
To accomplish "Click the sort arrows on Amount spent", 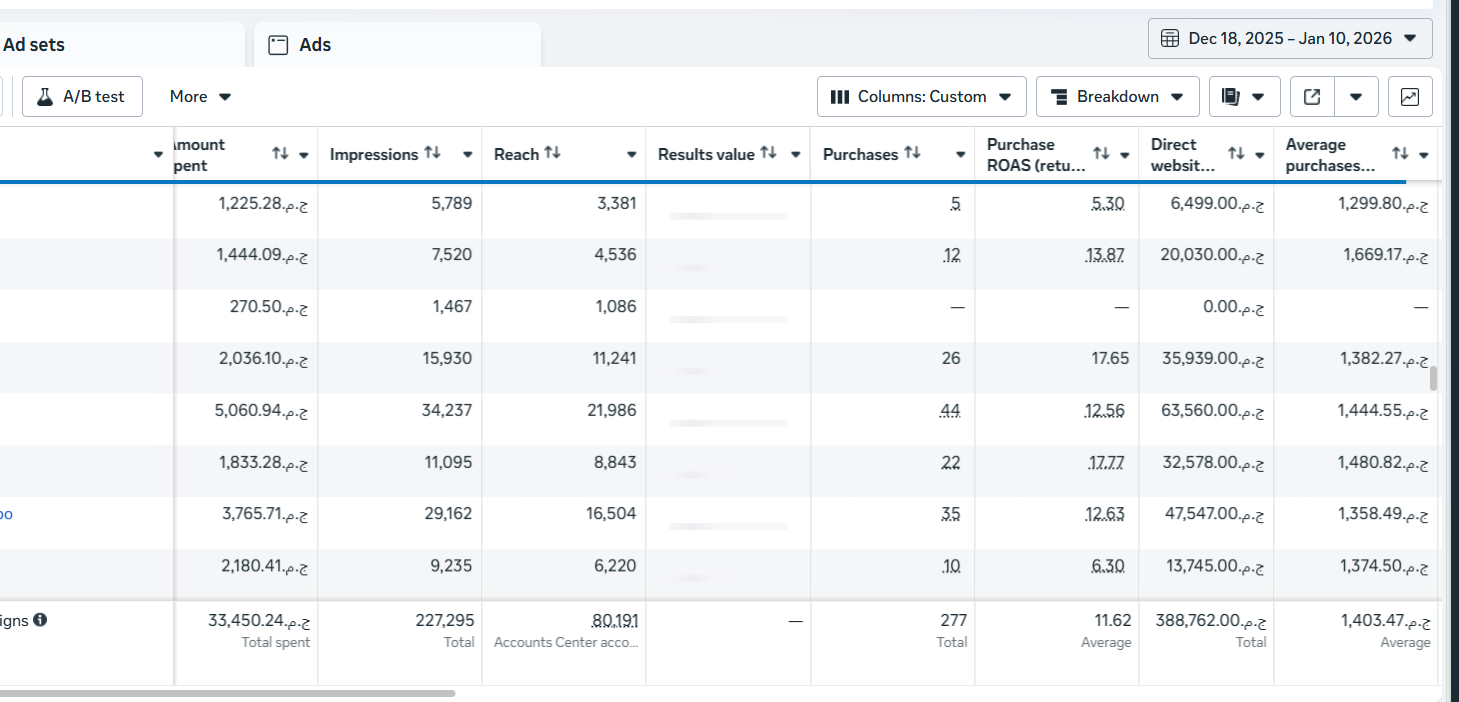I will [280, 154].
